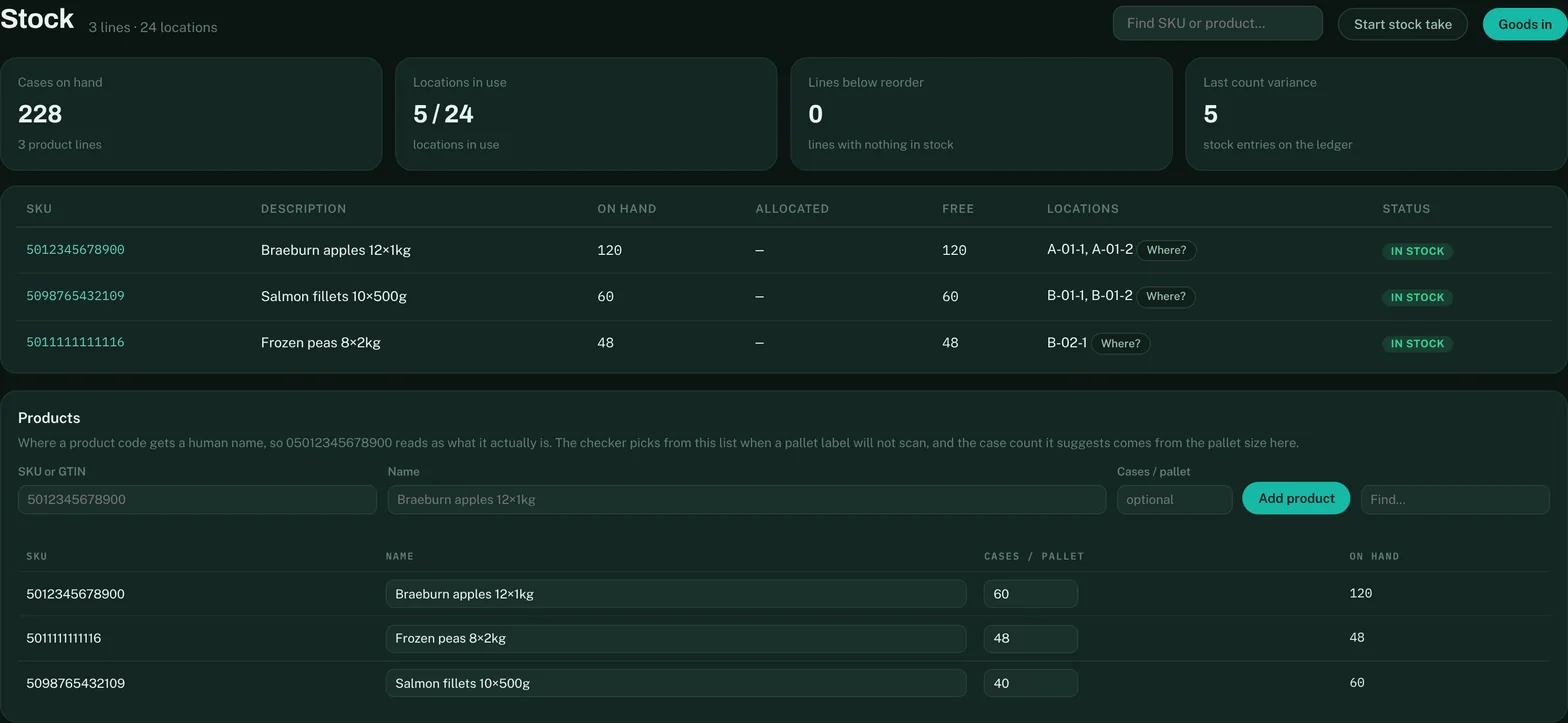Click SKU 5012345678900 in Products list
The height and width of the screenshot is (723, 1568).
(x=75, y=594)
